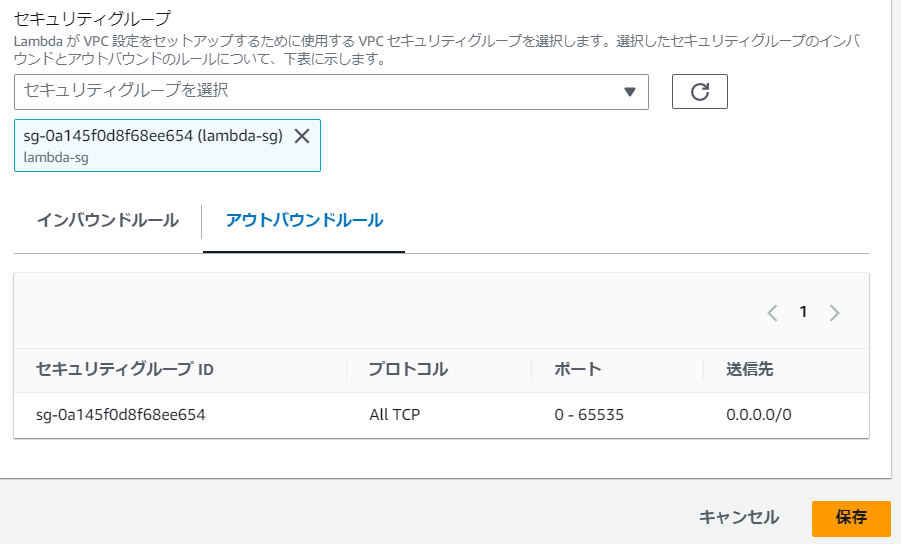Expand the security group dropdown arrow
This screenshot has height=544, width=901.
click(x=629, y=91)
